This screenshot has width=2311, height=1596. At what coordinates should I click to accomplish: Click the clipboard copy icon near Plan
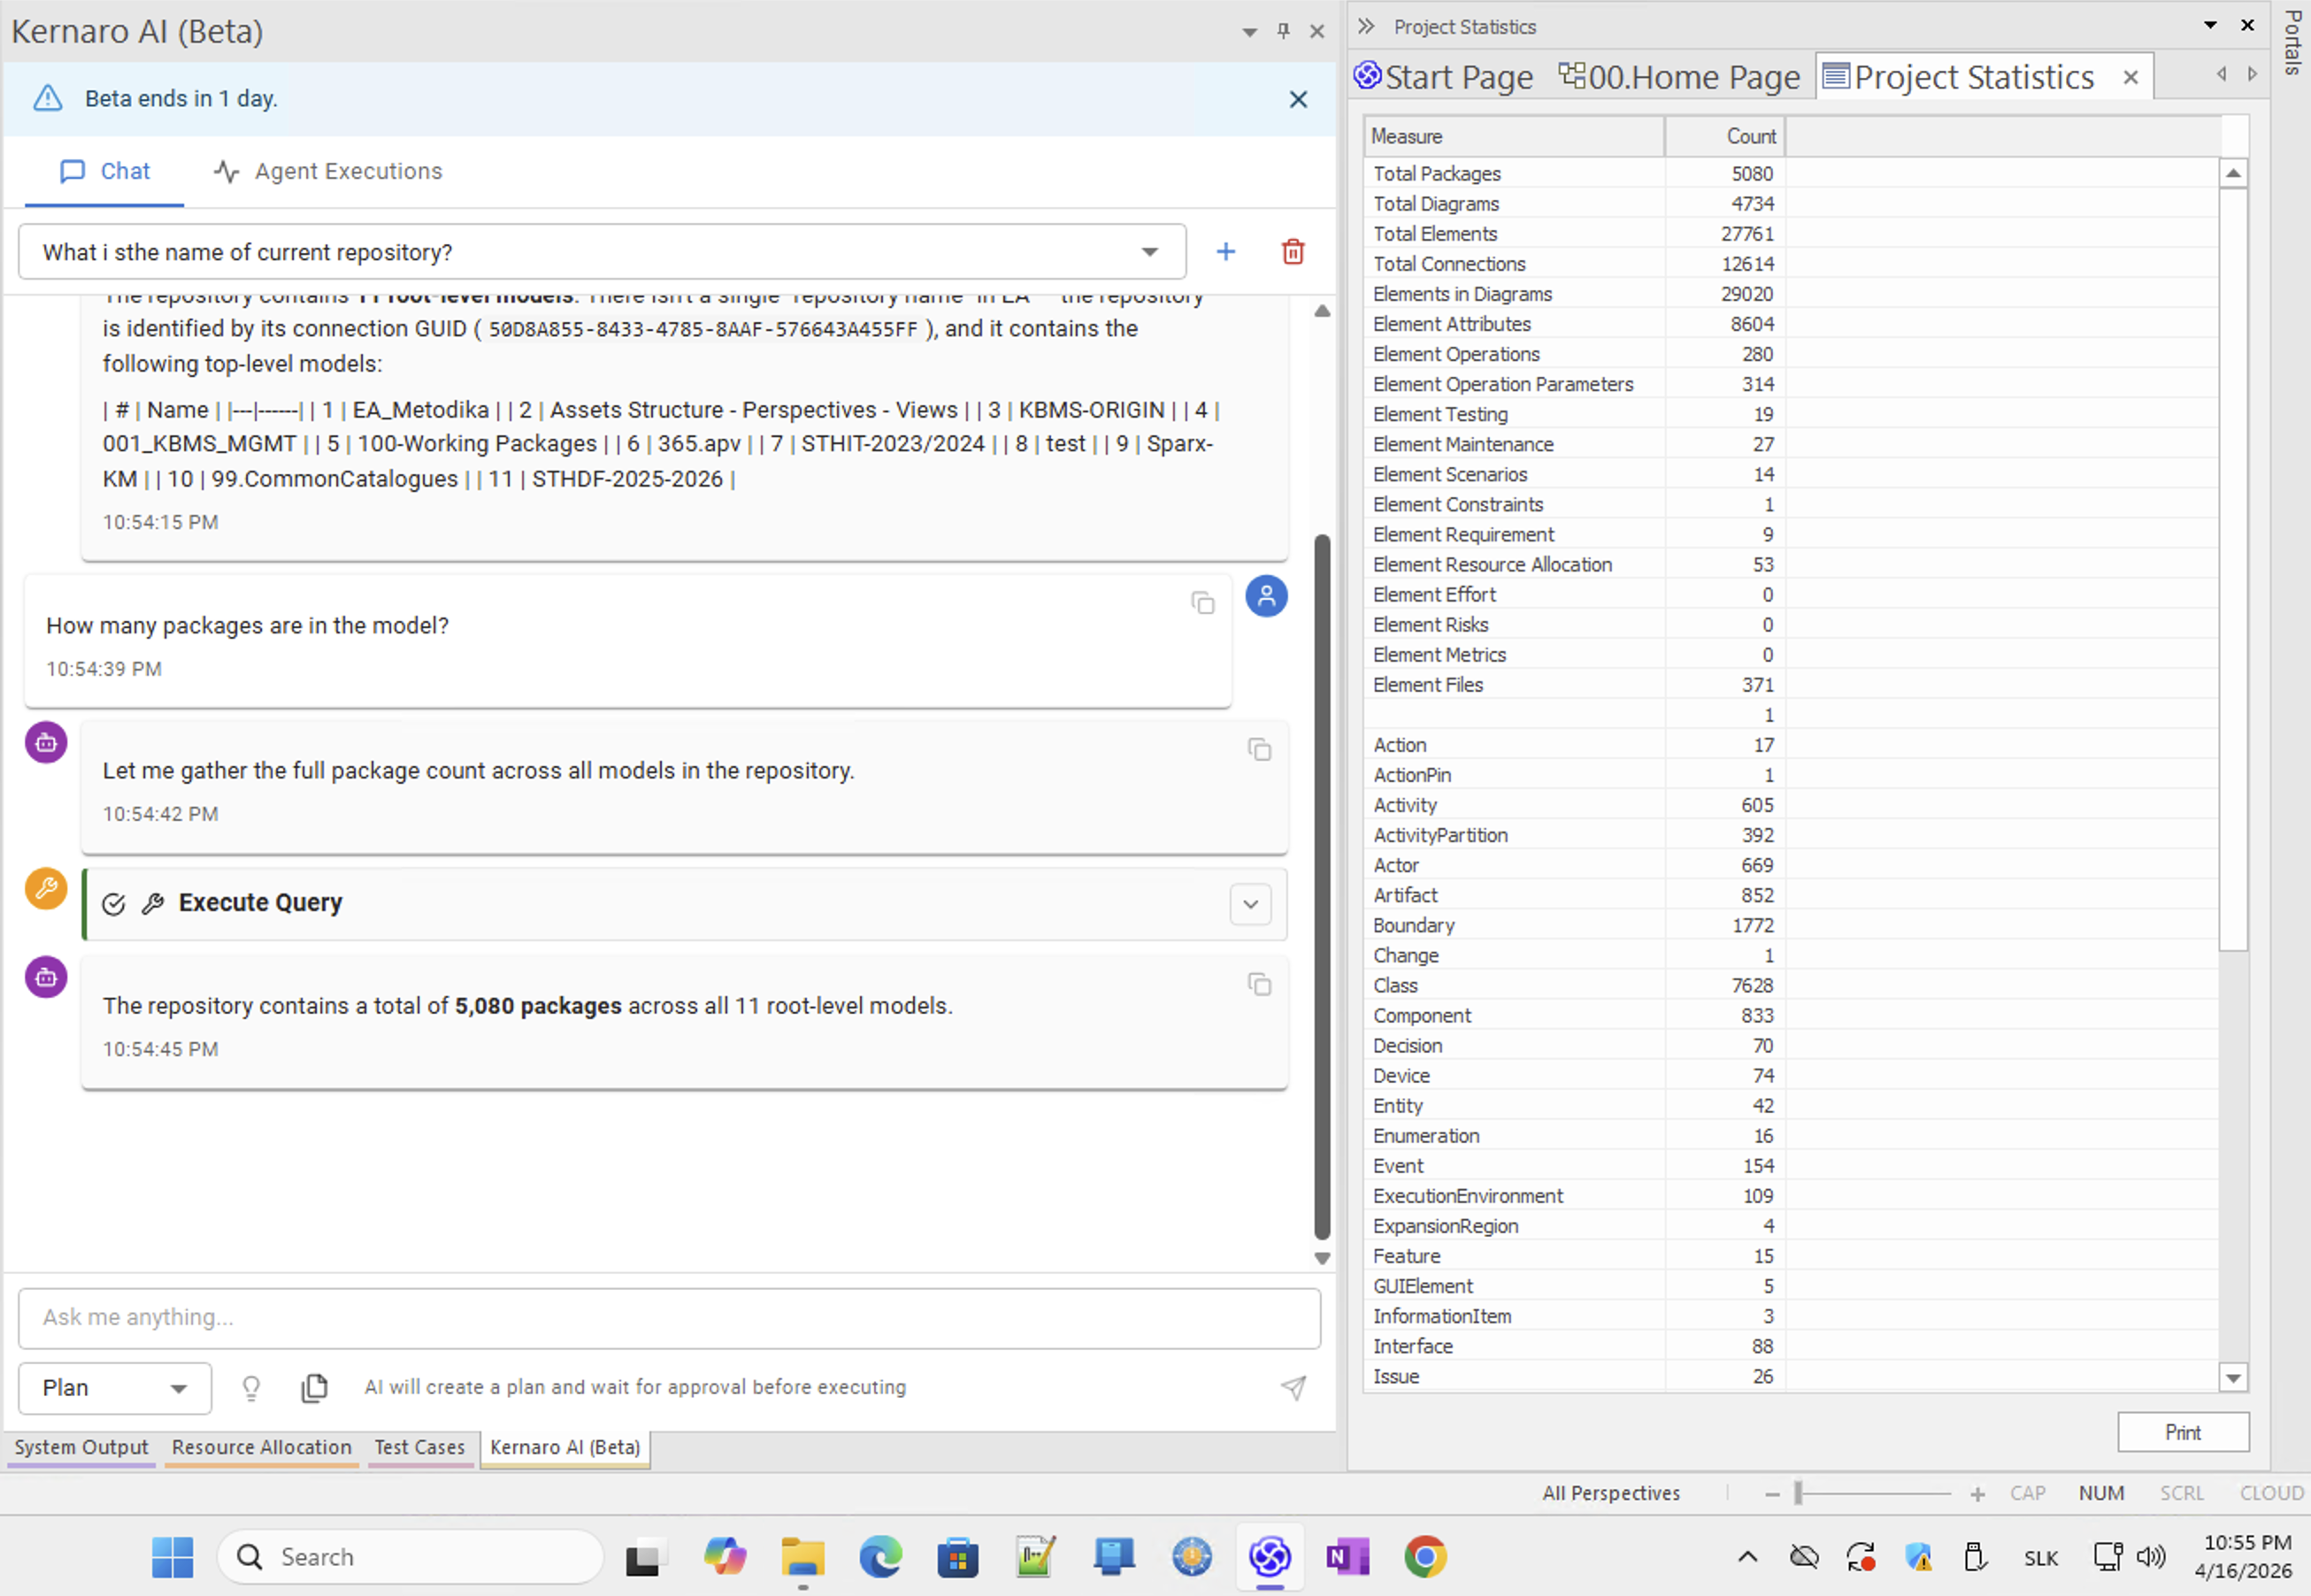(314, 1387)
